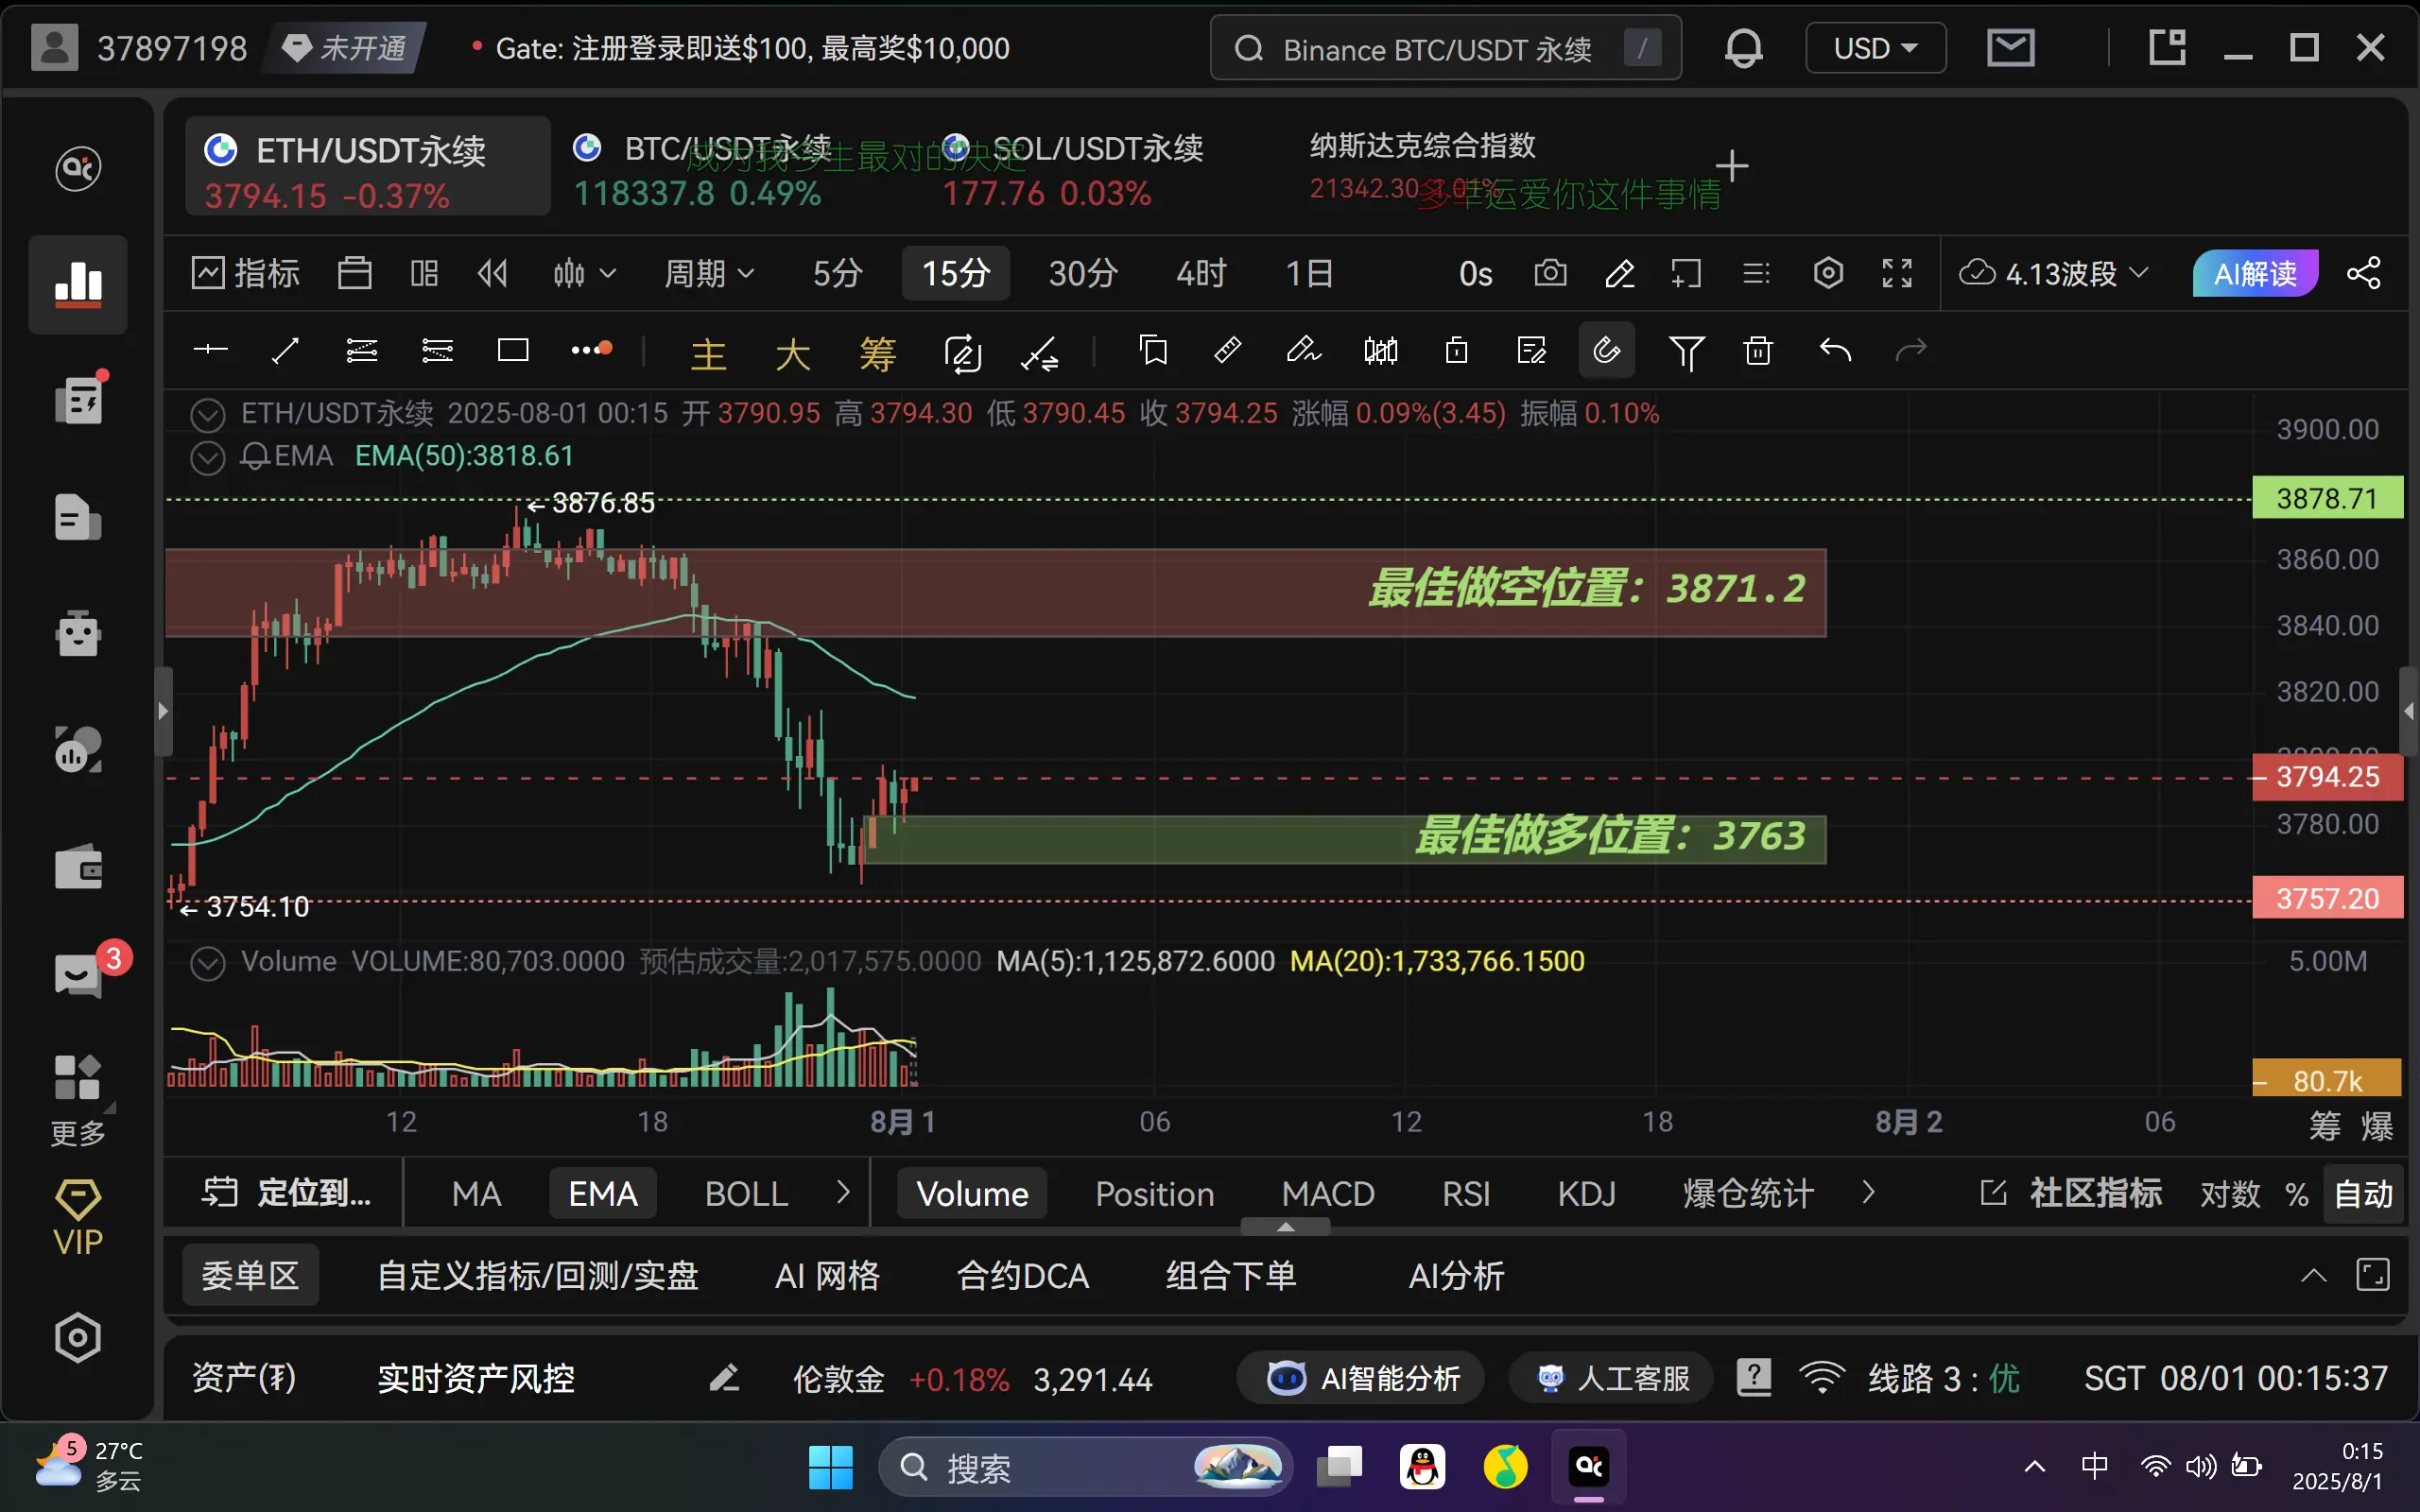Collapse the bottom order panel chevron
The width and height of the screenshot is (2420, 1512).
pos(2313,1275)
